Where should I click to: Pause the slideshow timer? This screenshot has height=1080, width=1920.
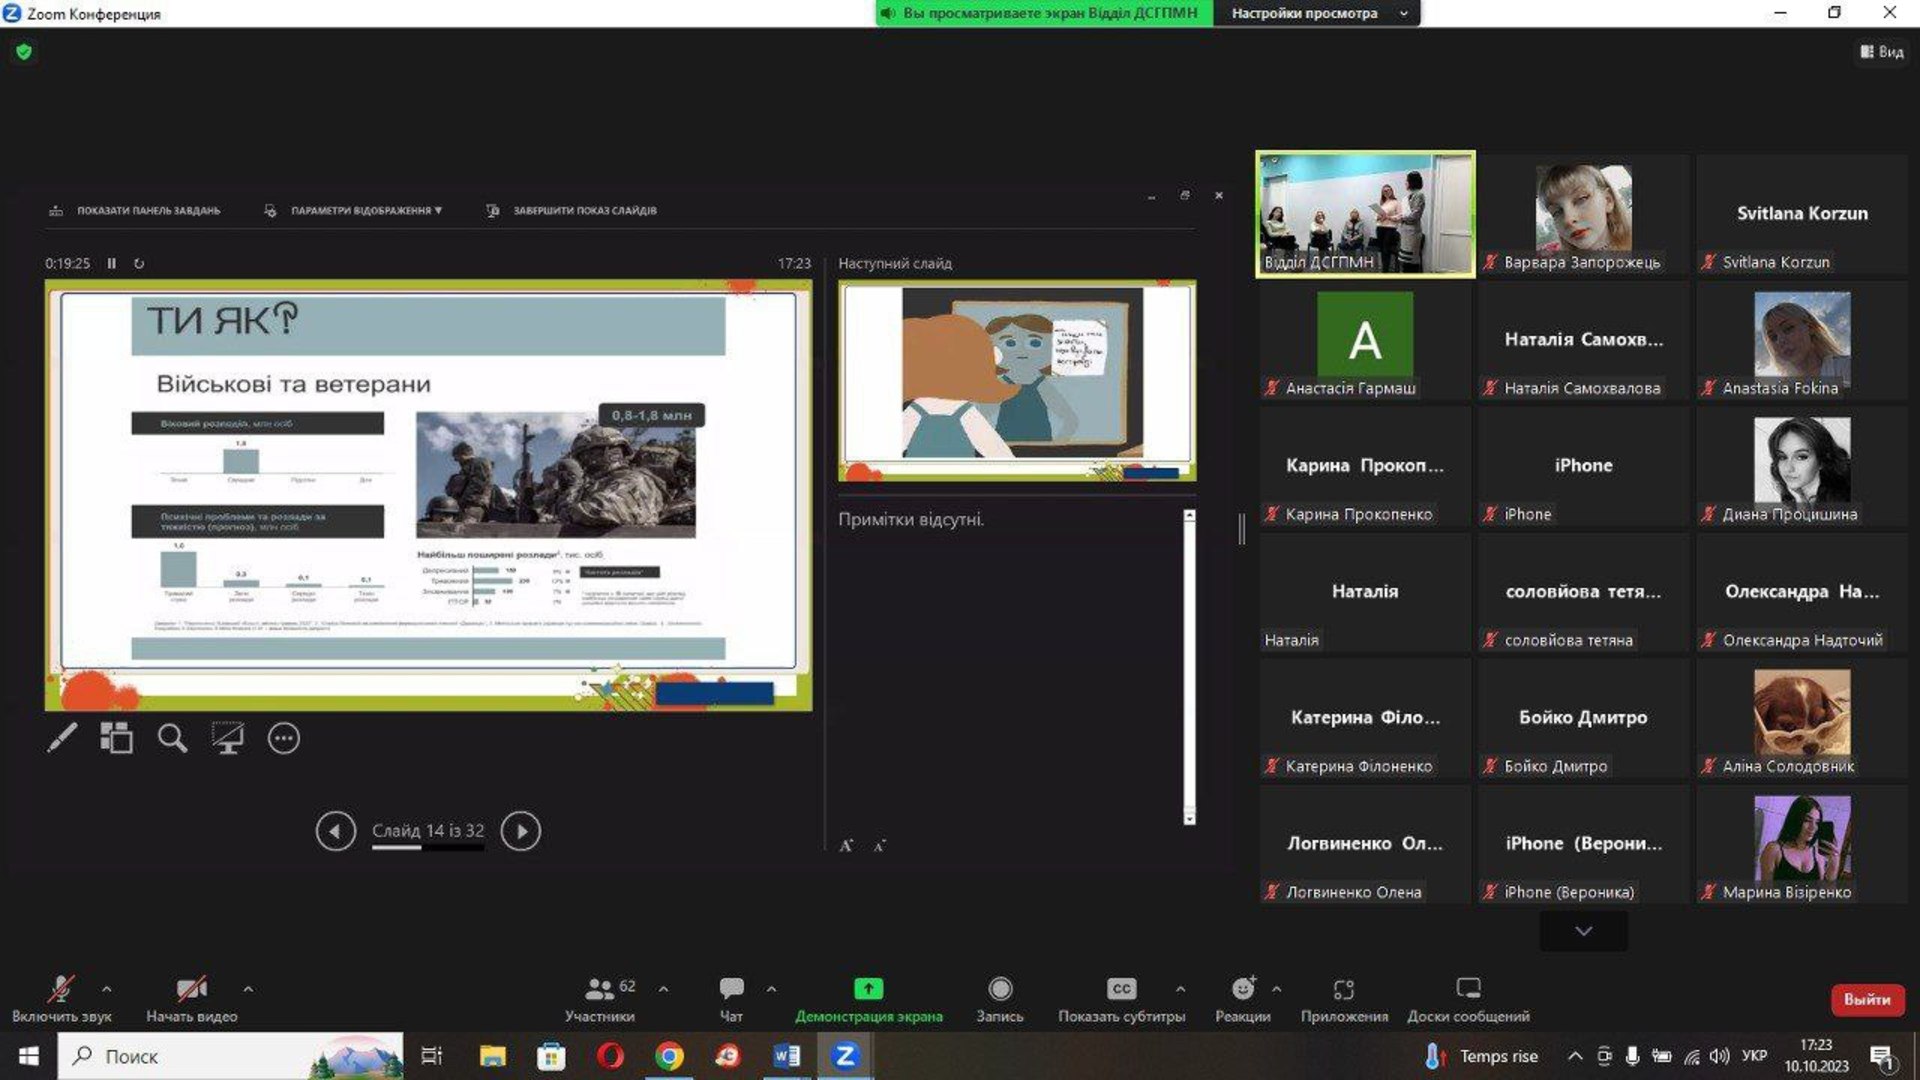[x=112, y=264]
